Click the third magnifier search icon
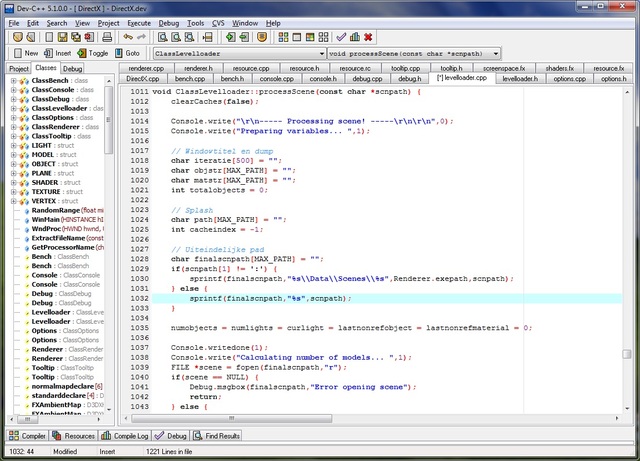Image resolution: width=640 pixels, height=461 pixels. click(x=189, y=37)
